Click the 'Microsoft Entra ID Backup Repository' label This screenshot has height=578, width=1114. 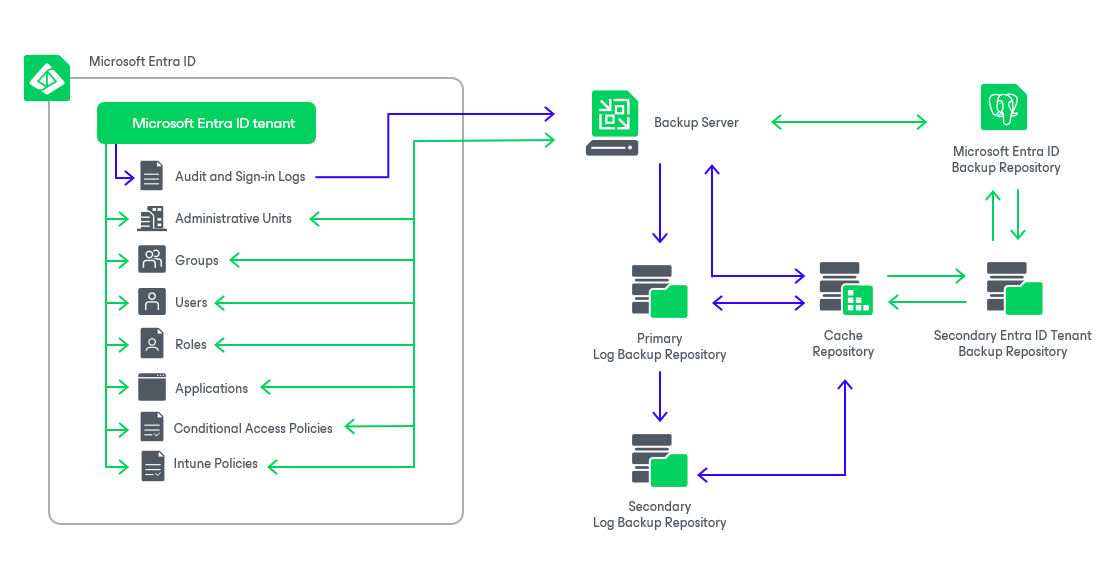click(1006, 160)
